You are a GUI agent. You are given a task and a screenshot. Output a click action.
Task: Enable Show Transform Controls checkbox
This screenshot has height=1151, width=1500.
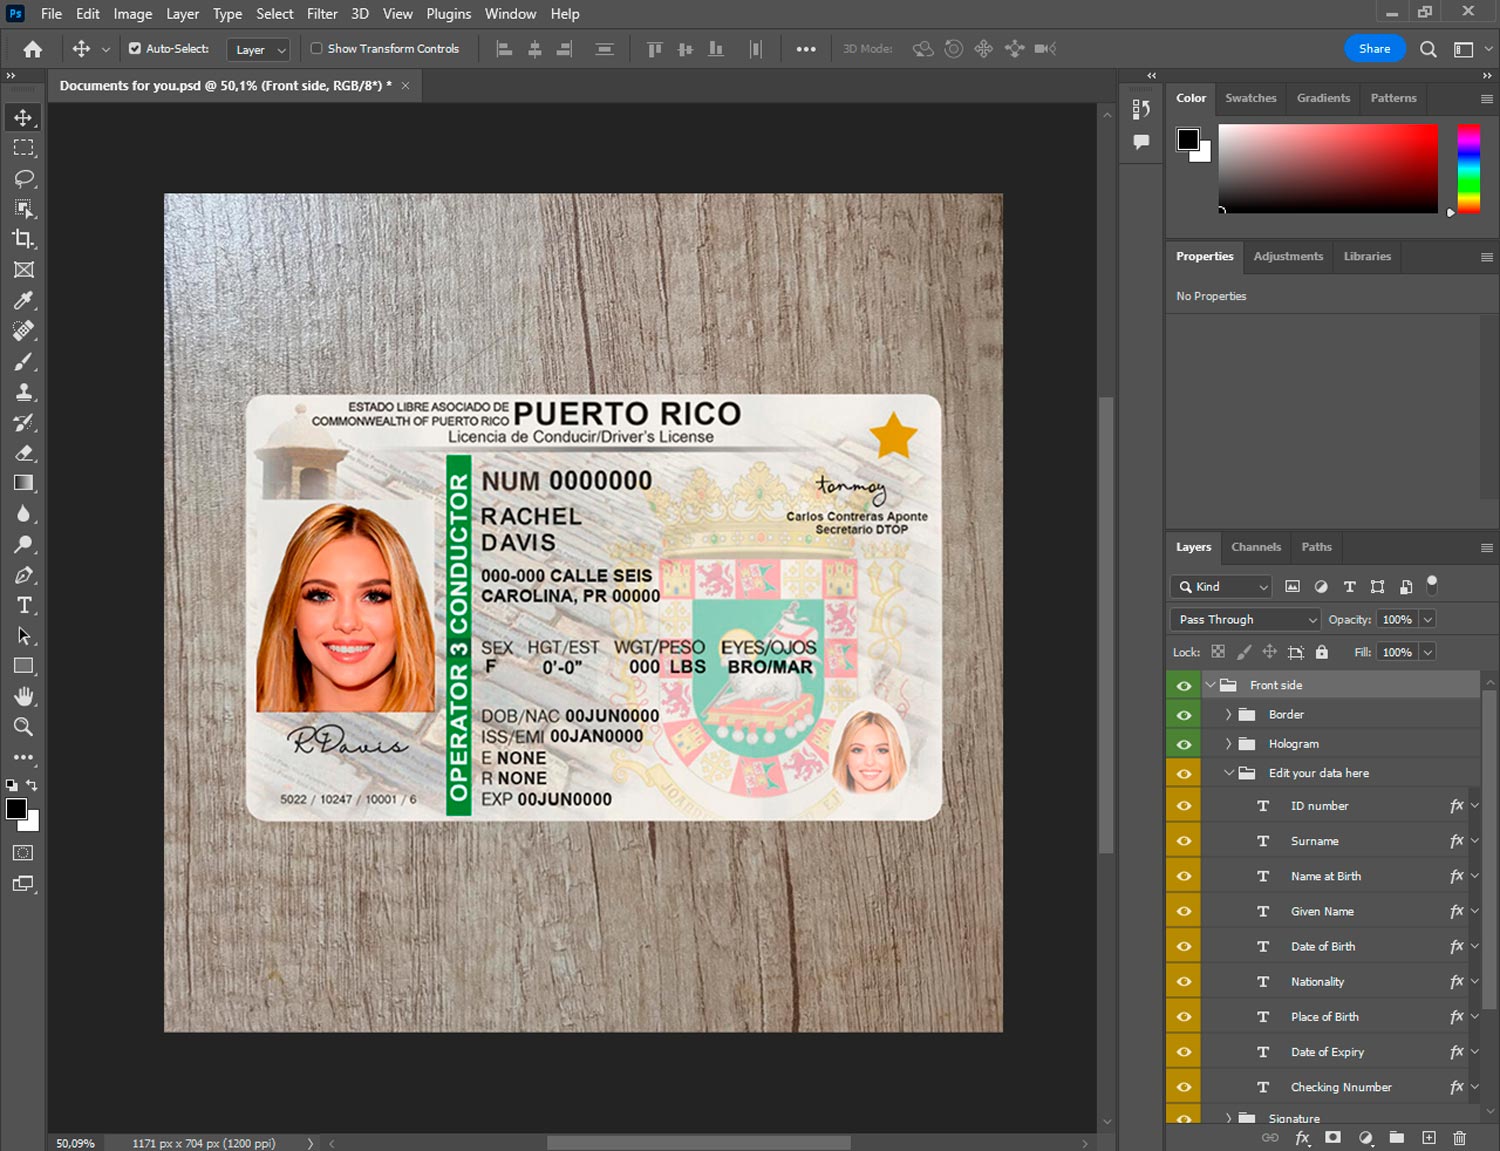(316, 48)
